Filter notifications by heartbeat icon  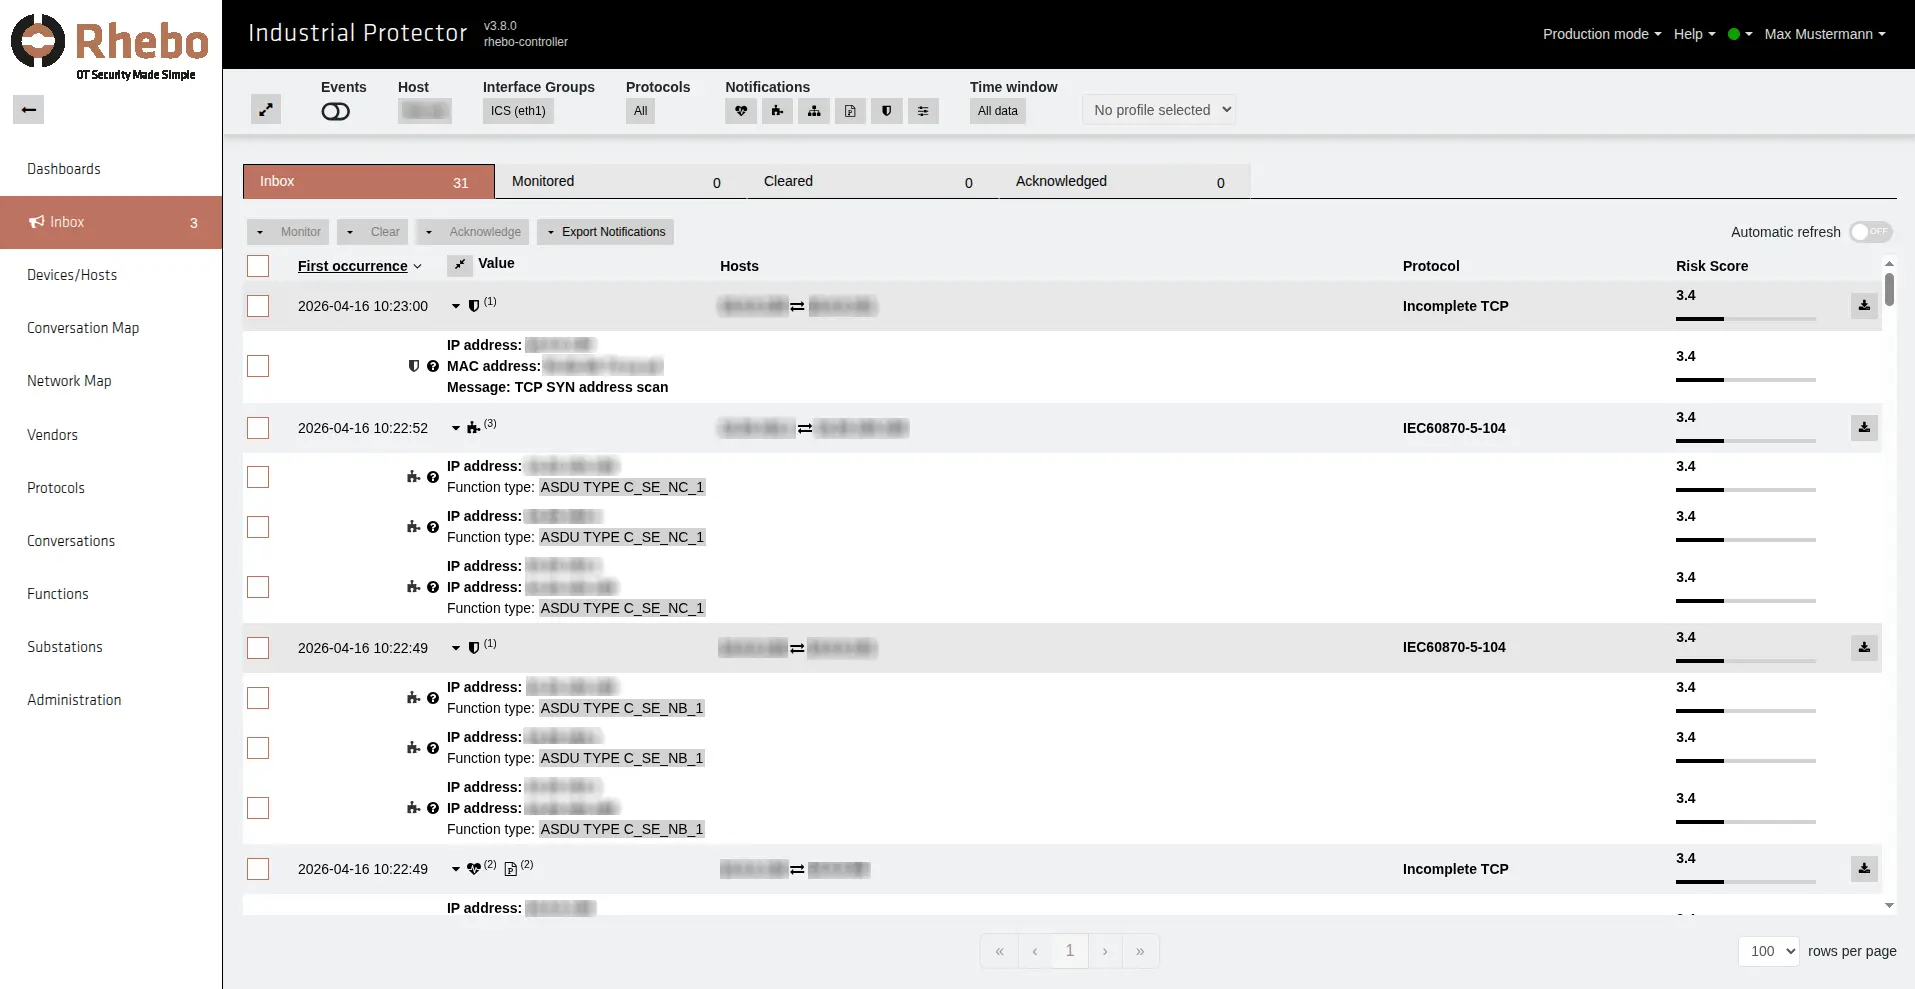pos(741,111)
